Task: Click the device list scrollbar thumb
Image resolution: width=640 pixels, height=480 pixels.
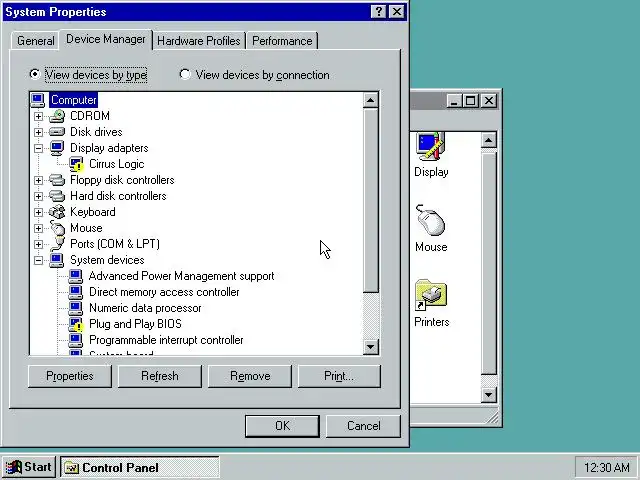Action: click(371, 200)
